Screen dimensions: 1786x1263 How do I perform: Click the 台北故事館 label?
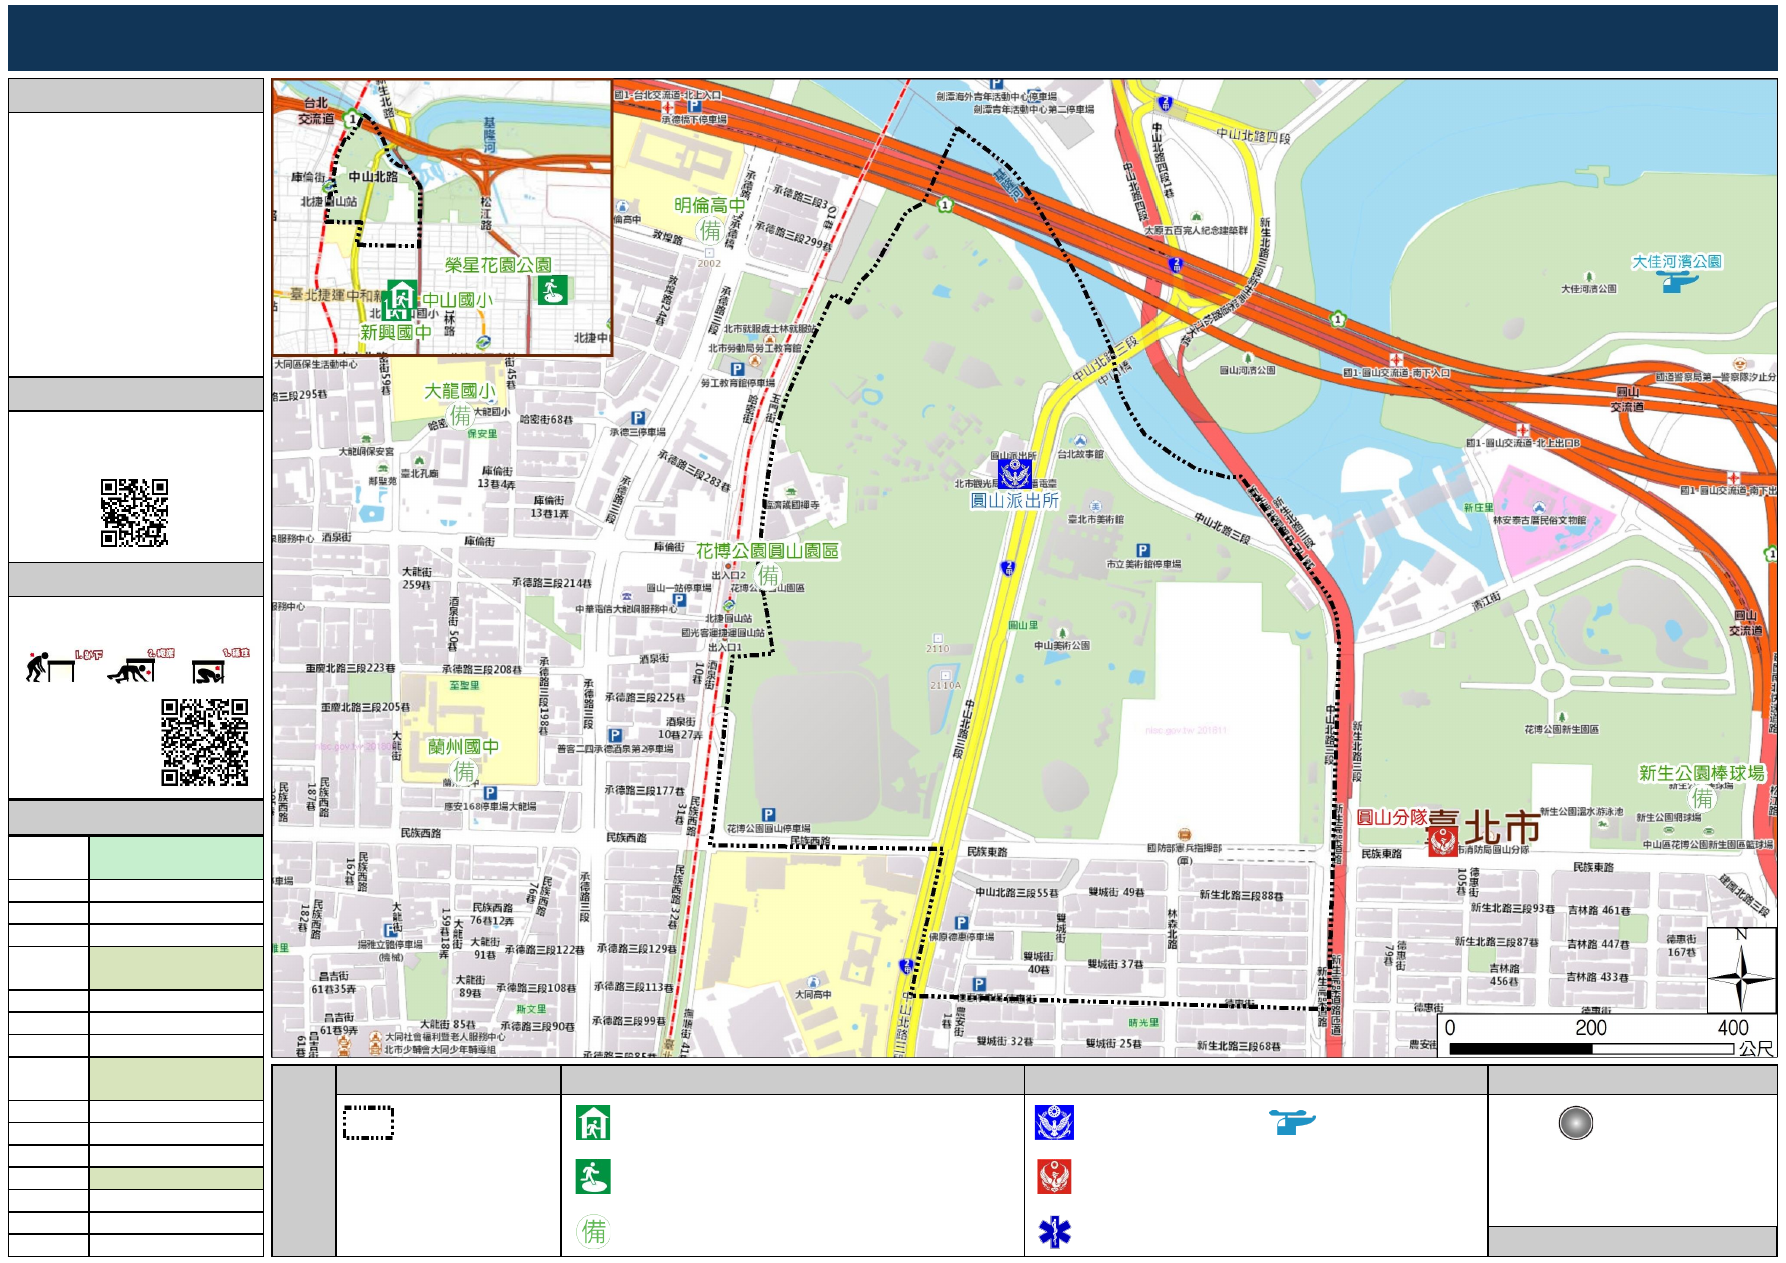[1080, 454]
